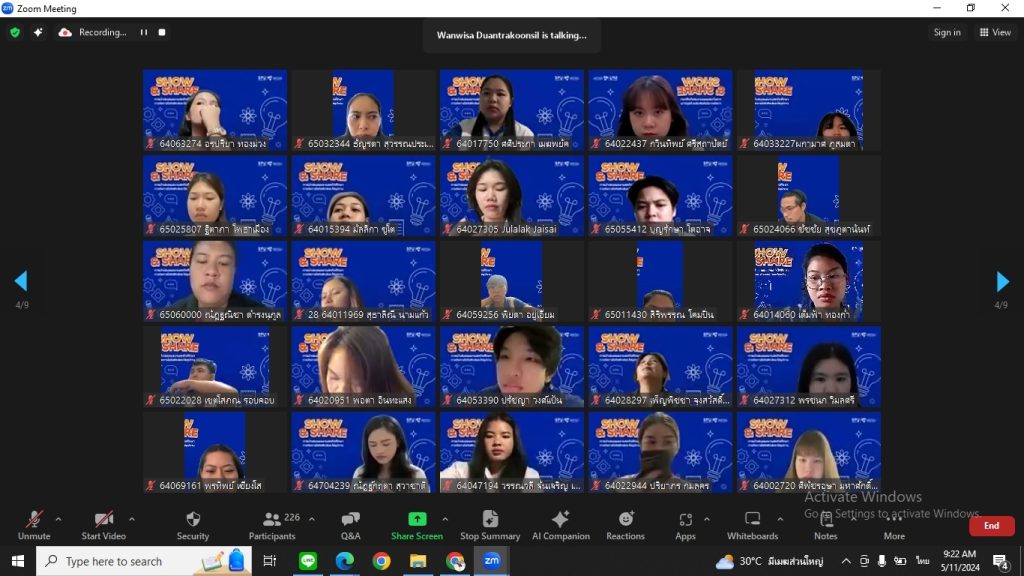Open the More options menu
1024x576 pixels.
click(894, 525)
